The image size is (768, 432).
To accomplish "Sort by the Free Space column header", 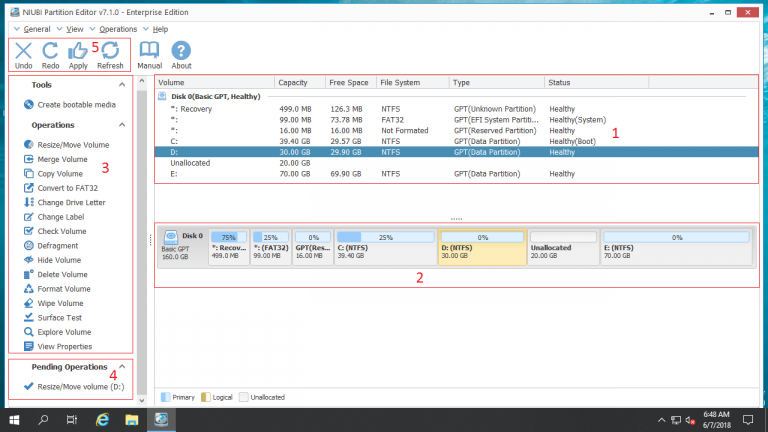I will click(x=351, y=82).
